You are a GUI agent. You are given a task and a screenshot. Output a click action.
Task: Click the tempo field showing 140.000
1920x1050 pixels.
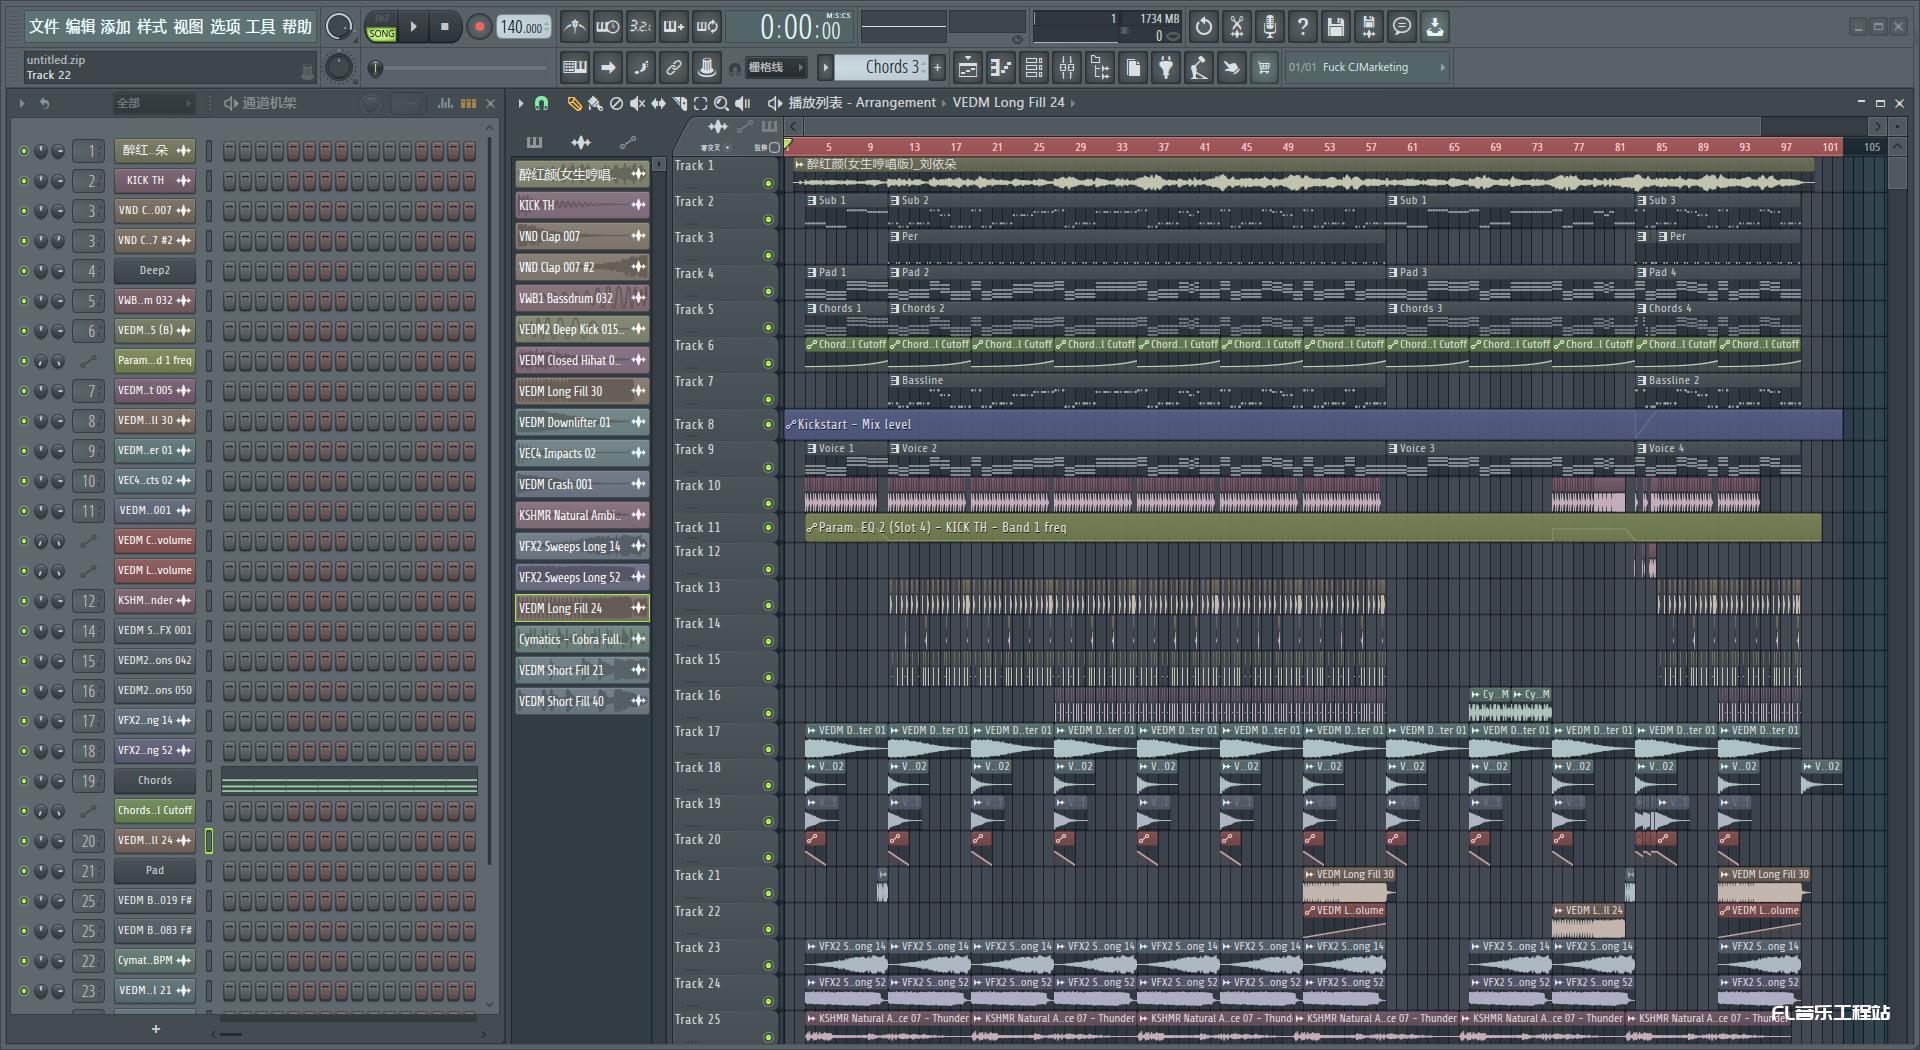click(524, 28)
